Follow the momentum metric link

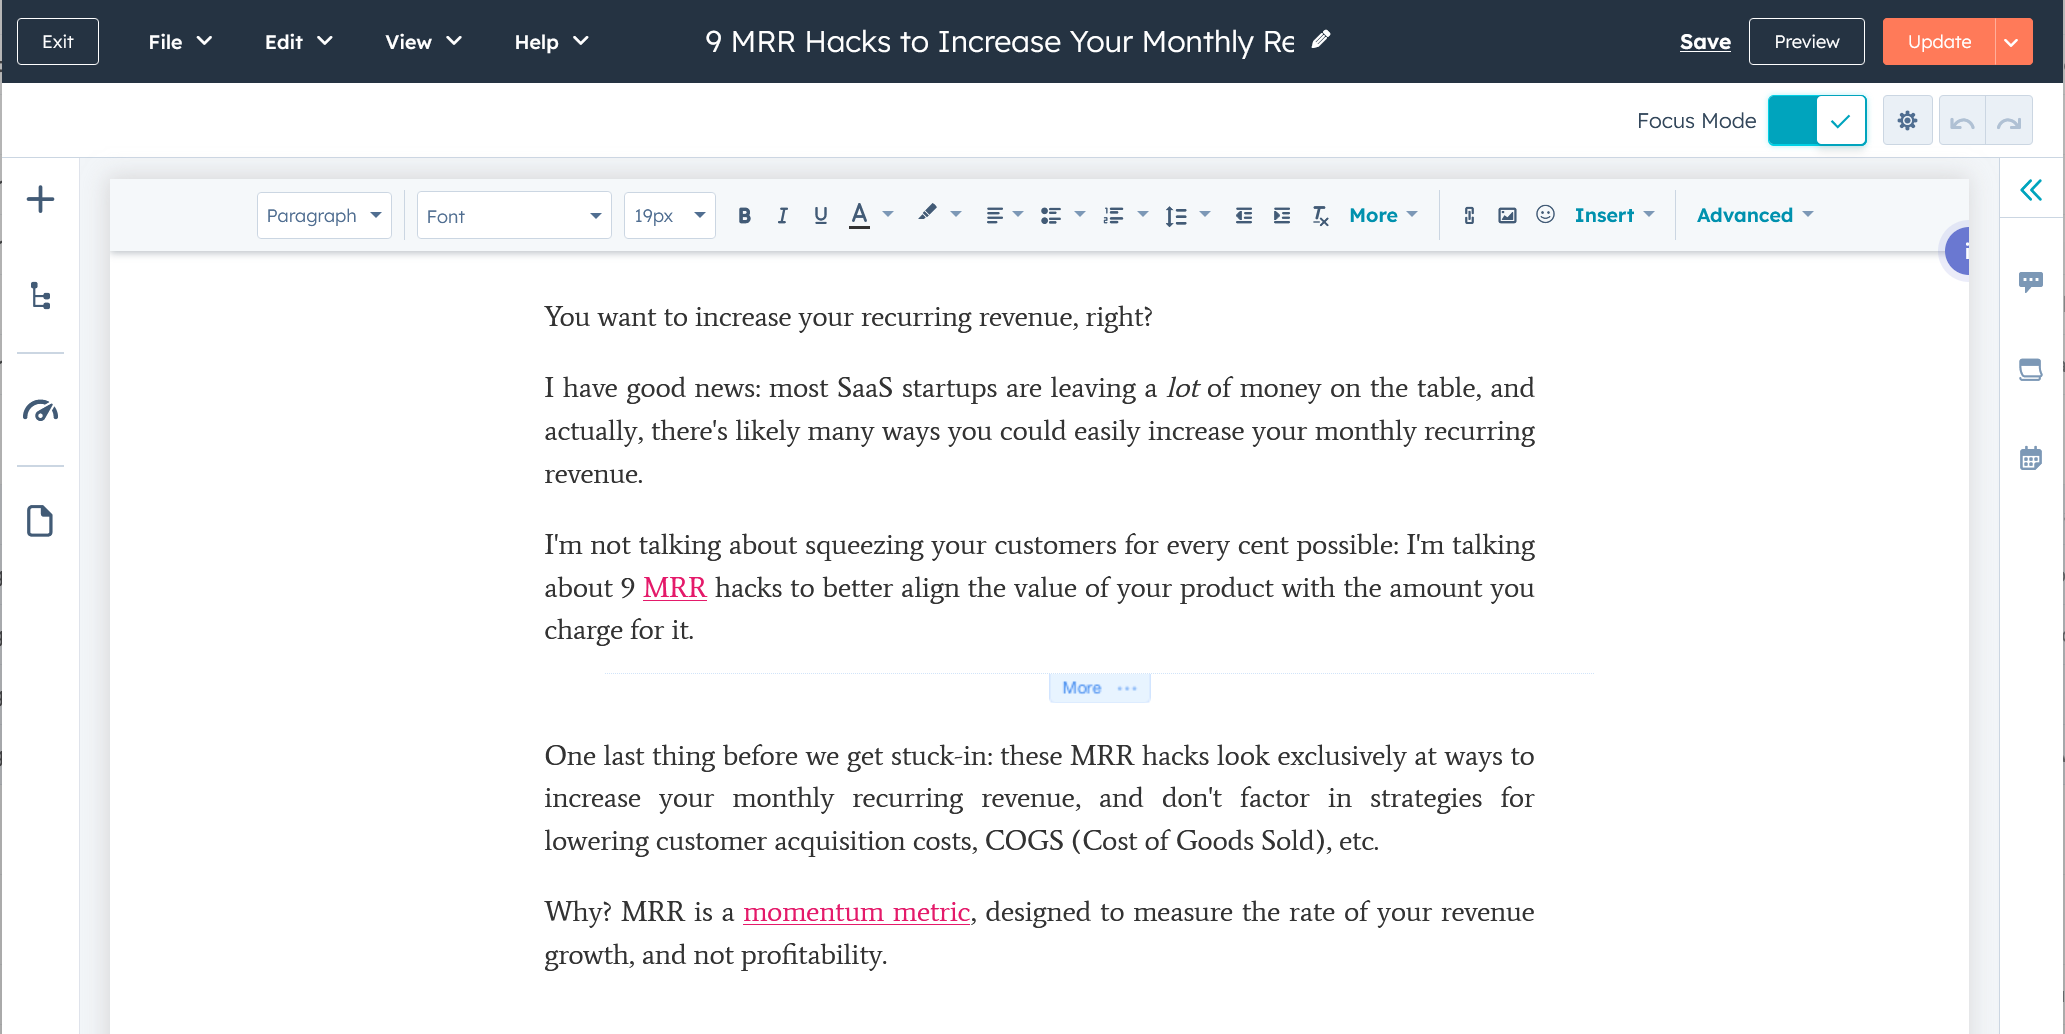coord(856,912)
